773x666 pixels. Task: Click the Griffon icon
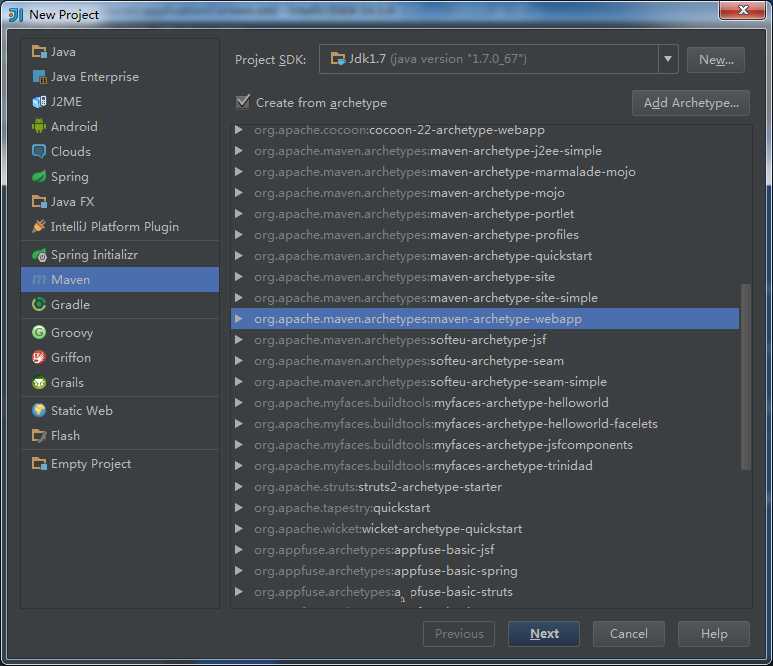point(39,357)
